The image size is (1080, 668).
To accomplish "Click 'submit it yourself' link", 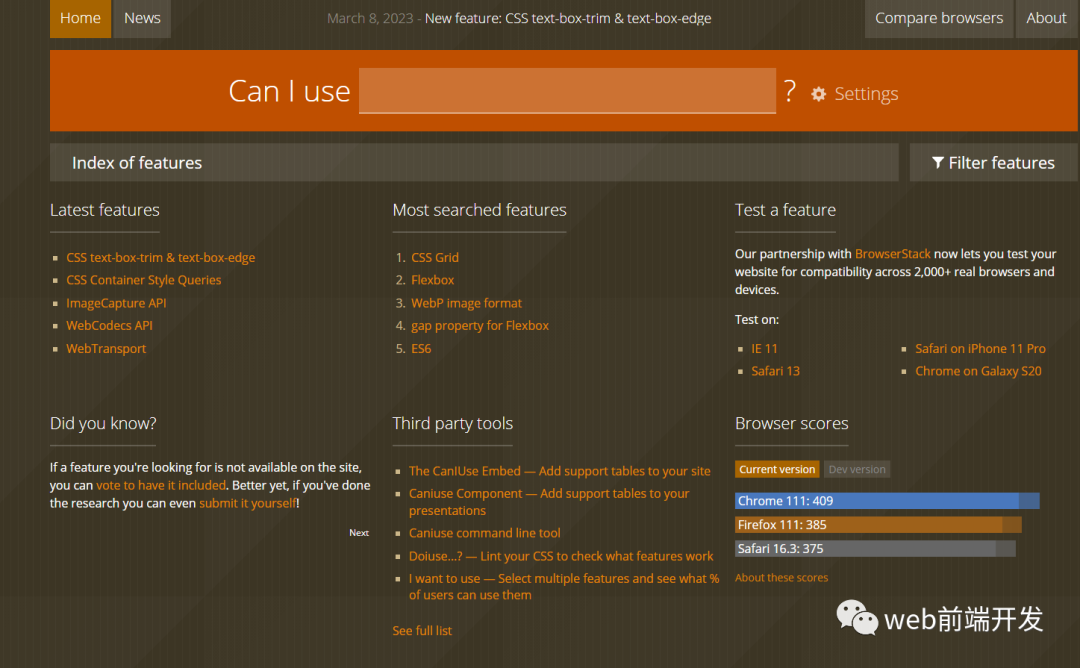I will pyautogui.click(x=247, y=503).
